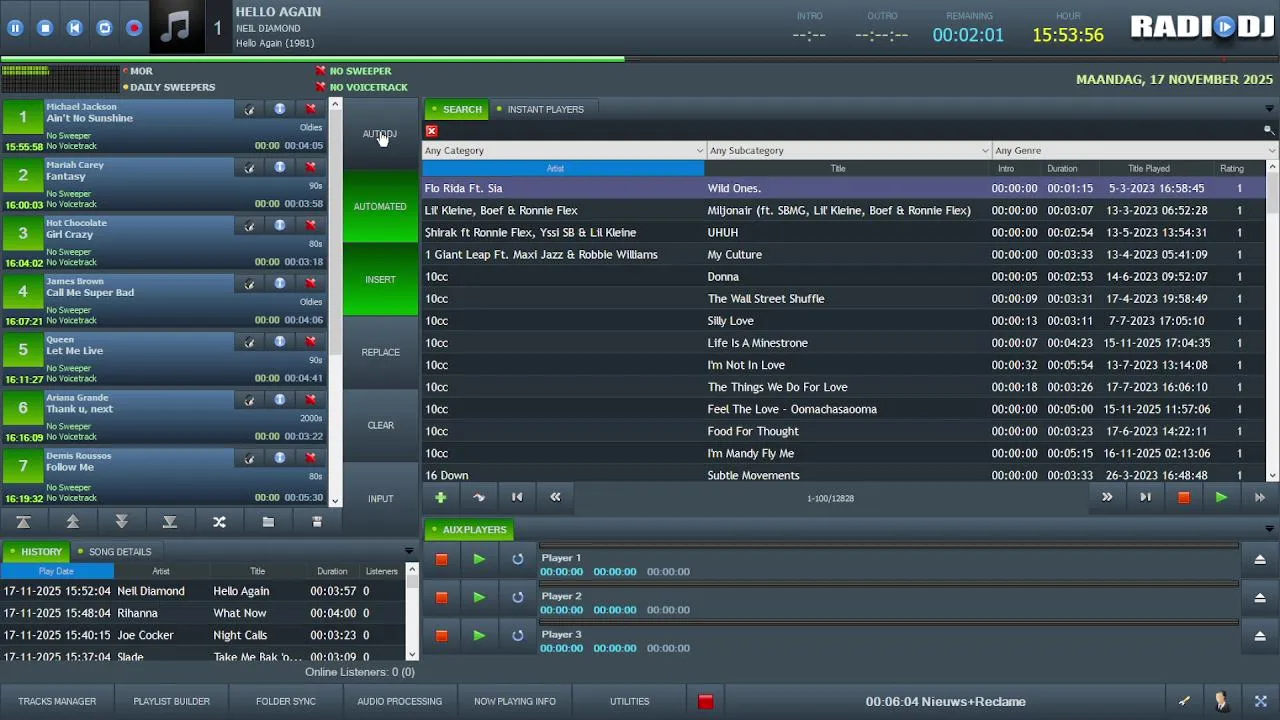Expand aux players panel options arrow
Image resolution: width=1280 pixels, height=720 pixels.
click(x=1270, y=529)
